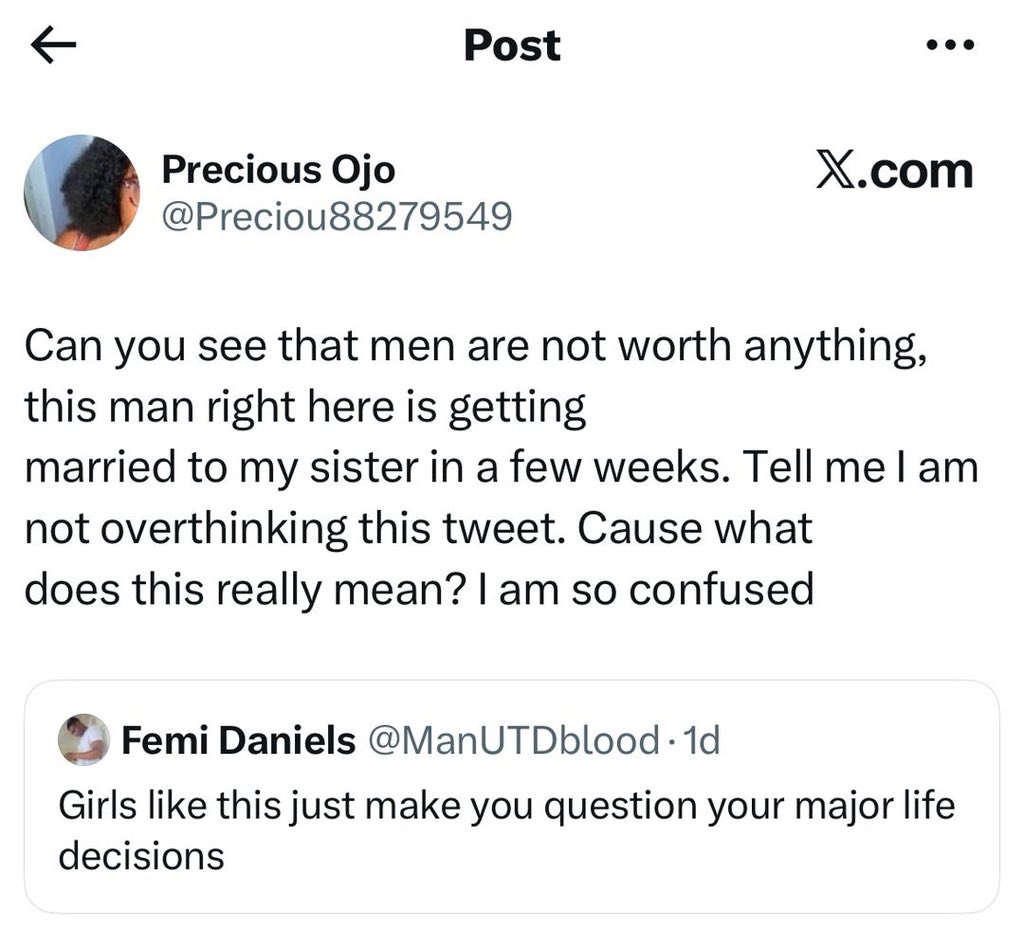The height and width of the screenshot is (948, 1024).
Task: Tap the @ManUTDblood handle
Action: (514, 740)
